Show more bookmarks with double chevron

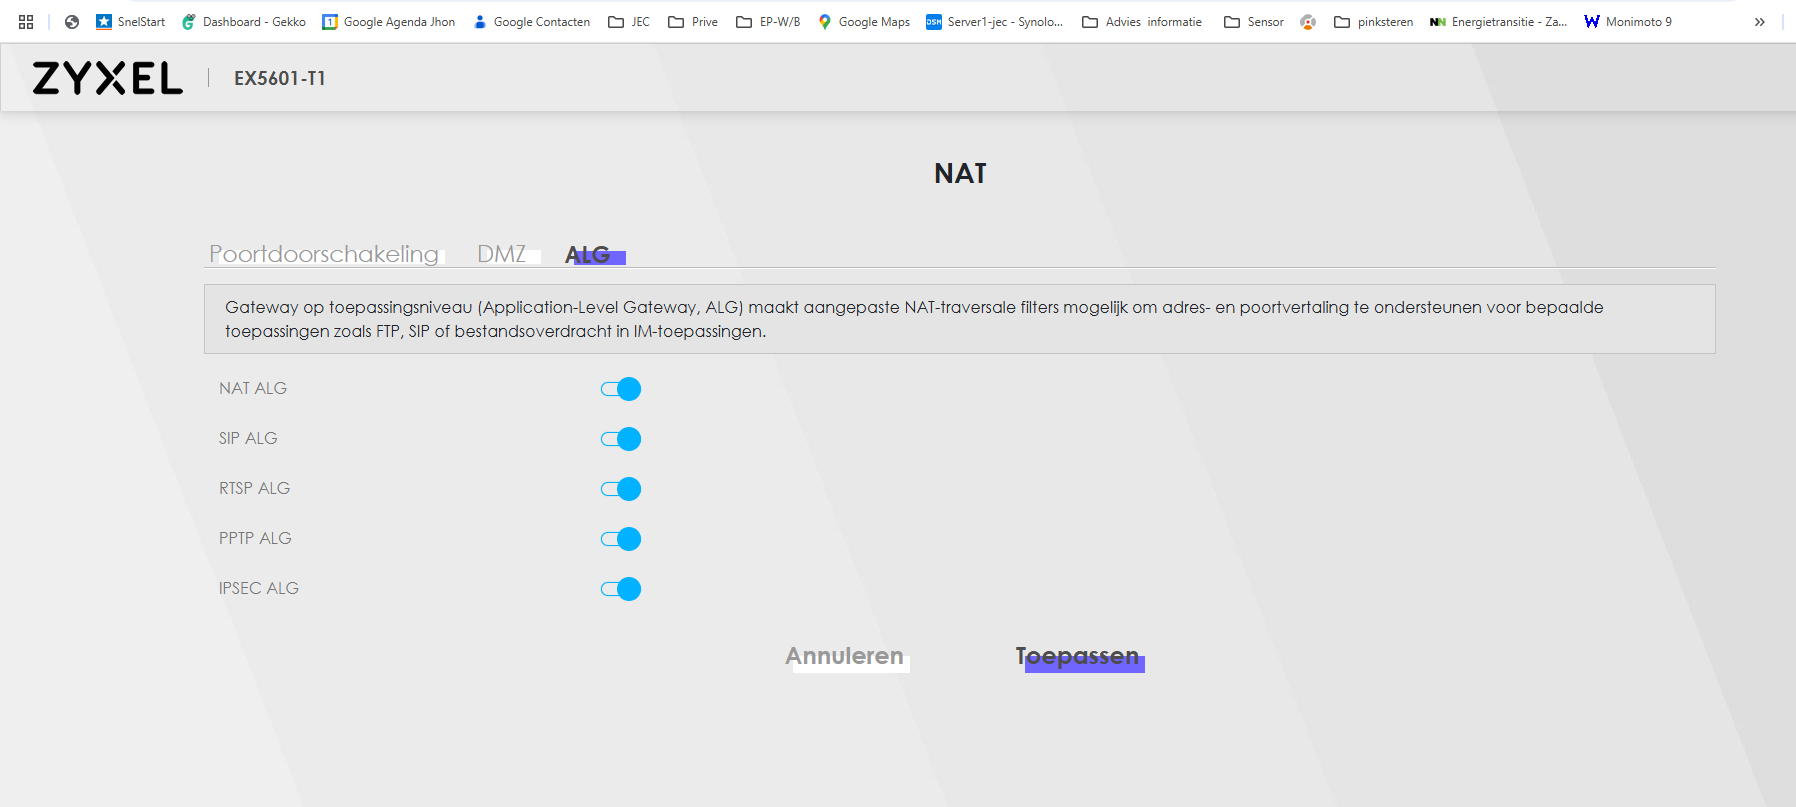pyautogui.click(x=1759, y=22)
